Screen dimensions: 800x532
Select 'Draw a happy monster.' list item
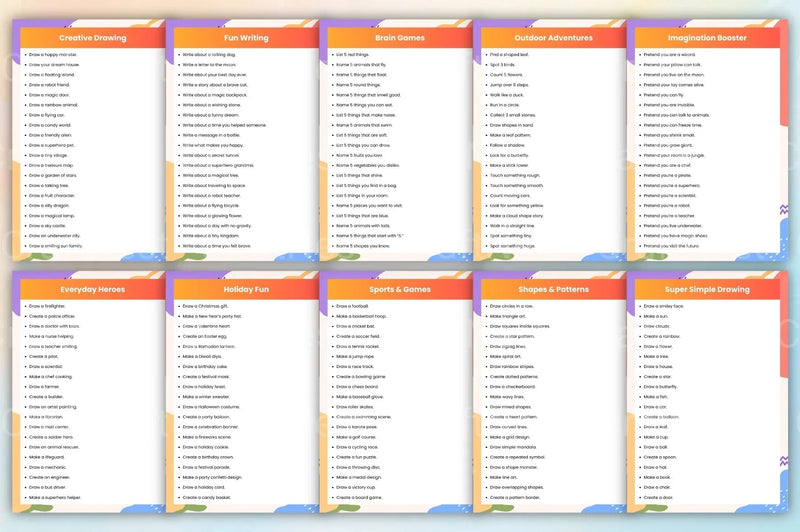click(x=53, y=55)
